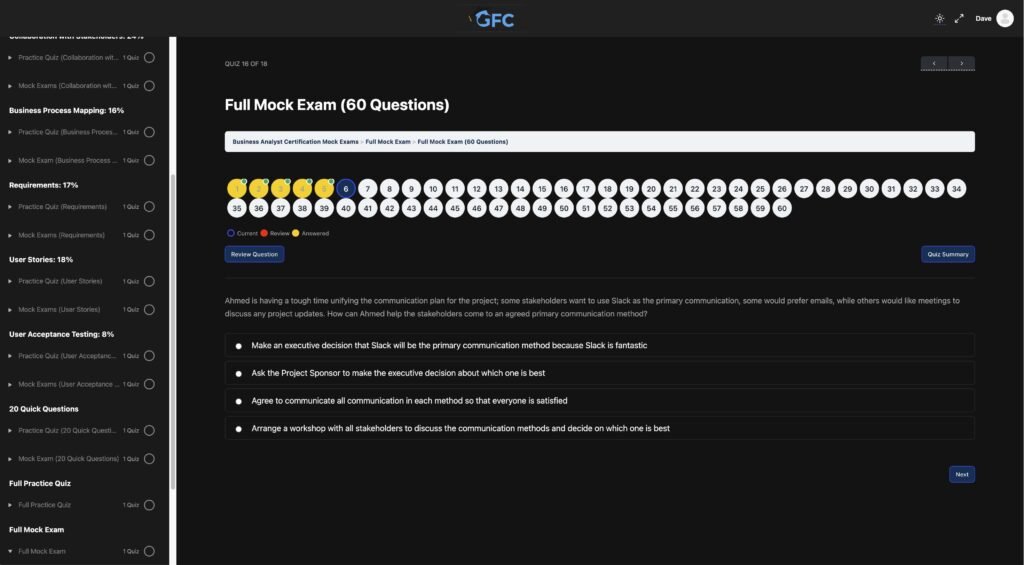The width and height of the screenshot is (1024, 565).
Task: Click the Review Question button
Action: click(254, 254)
